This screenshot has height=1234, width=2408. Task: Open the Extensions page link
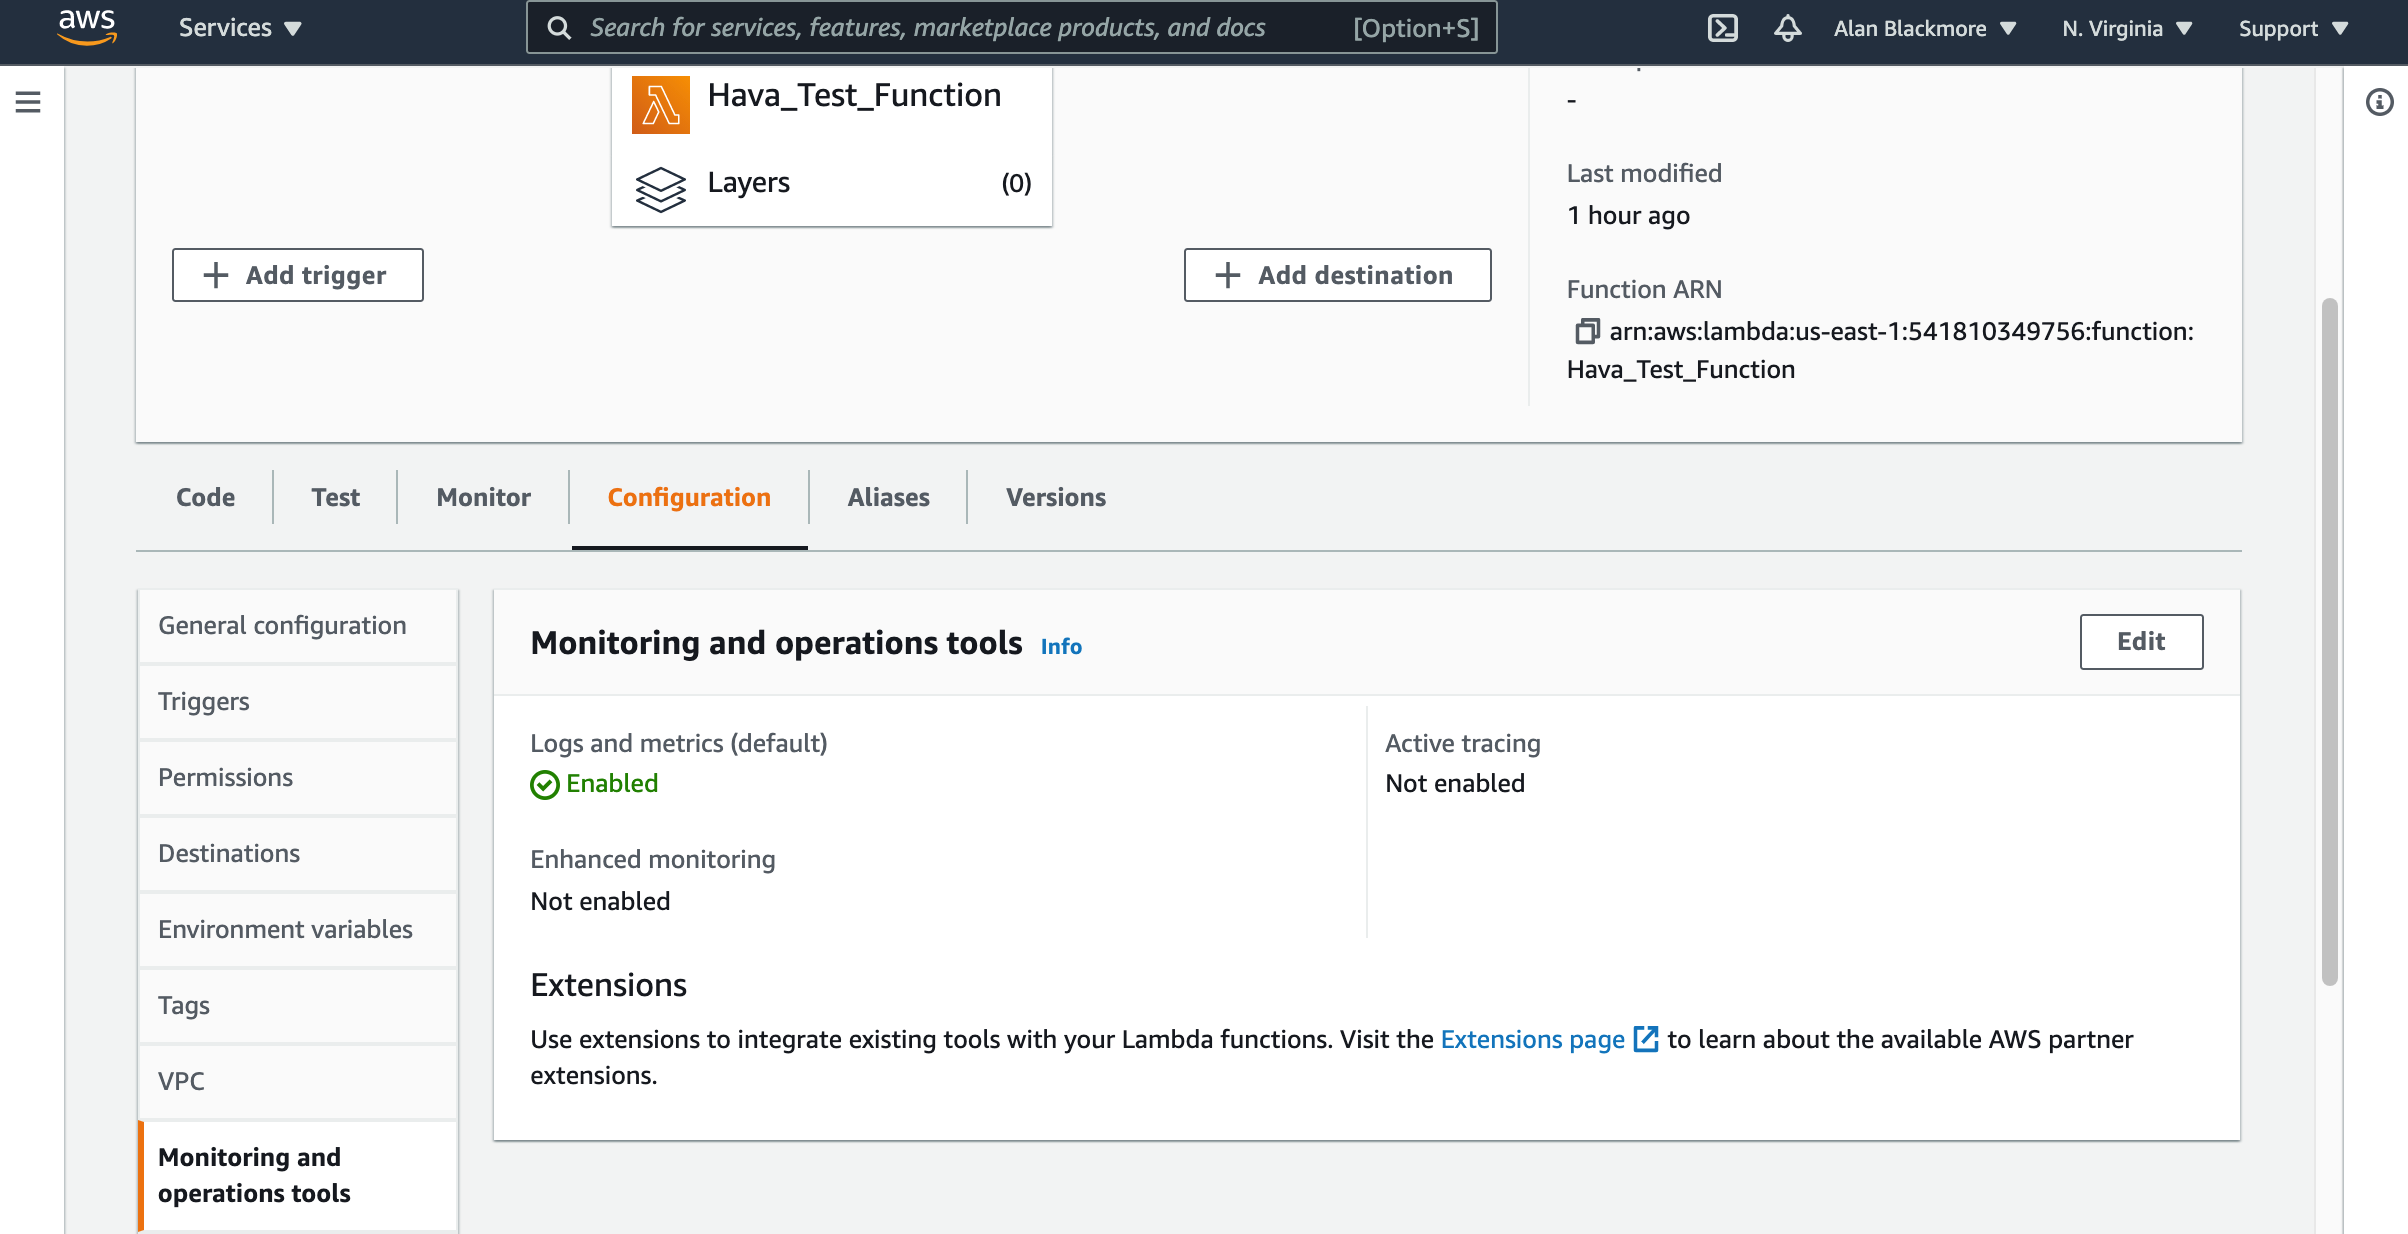click(x=1531, y=1039)
